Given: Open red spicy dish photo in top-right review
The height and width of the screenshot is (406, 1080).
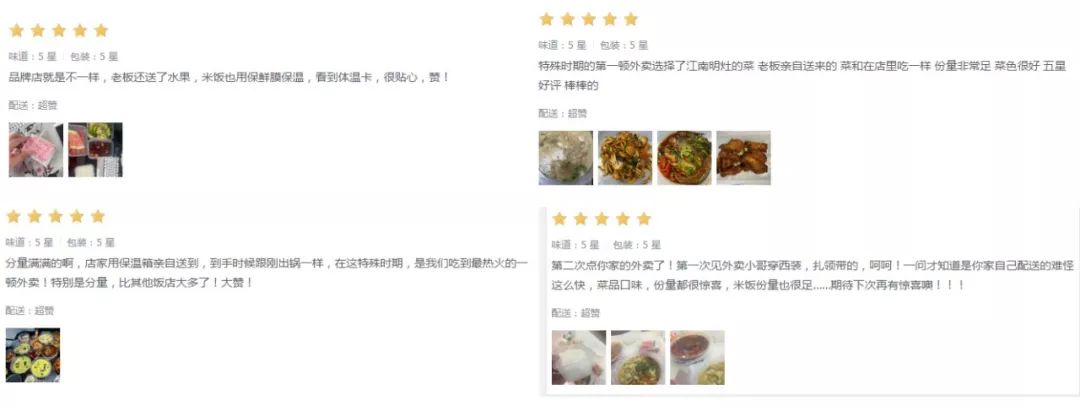Looking at the screenshot, I should 684,158.
